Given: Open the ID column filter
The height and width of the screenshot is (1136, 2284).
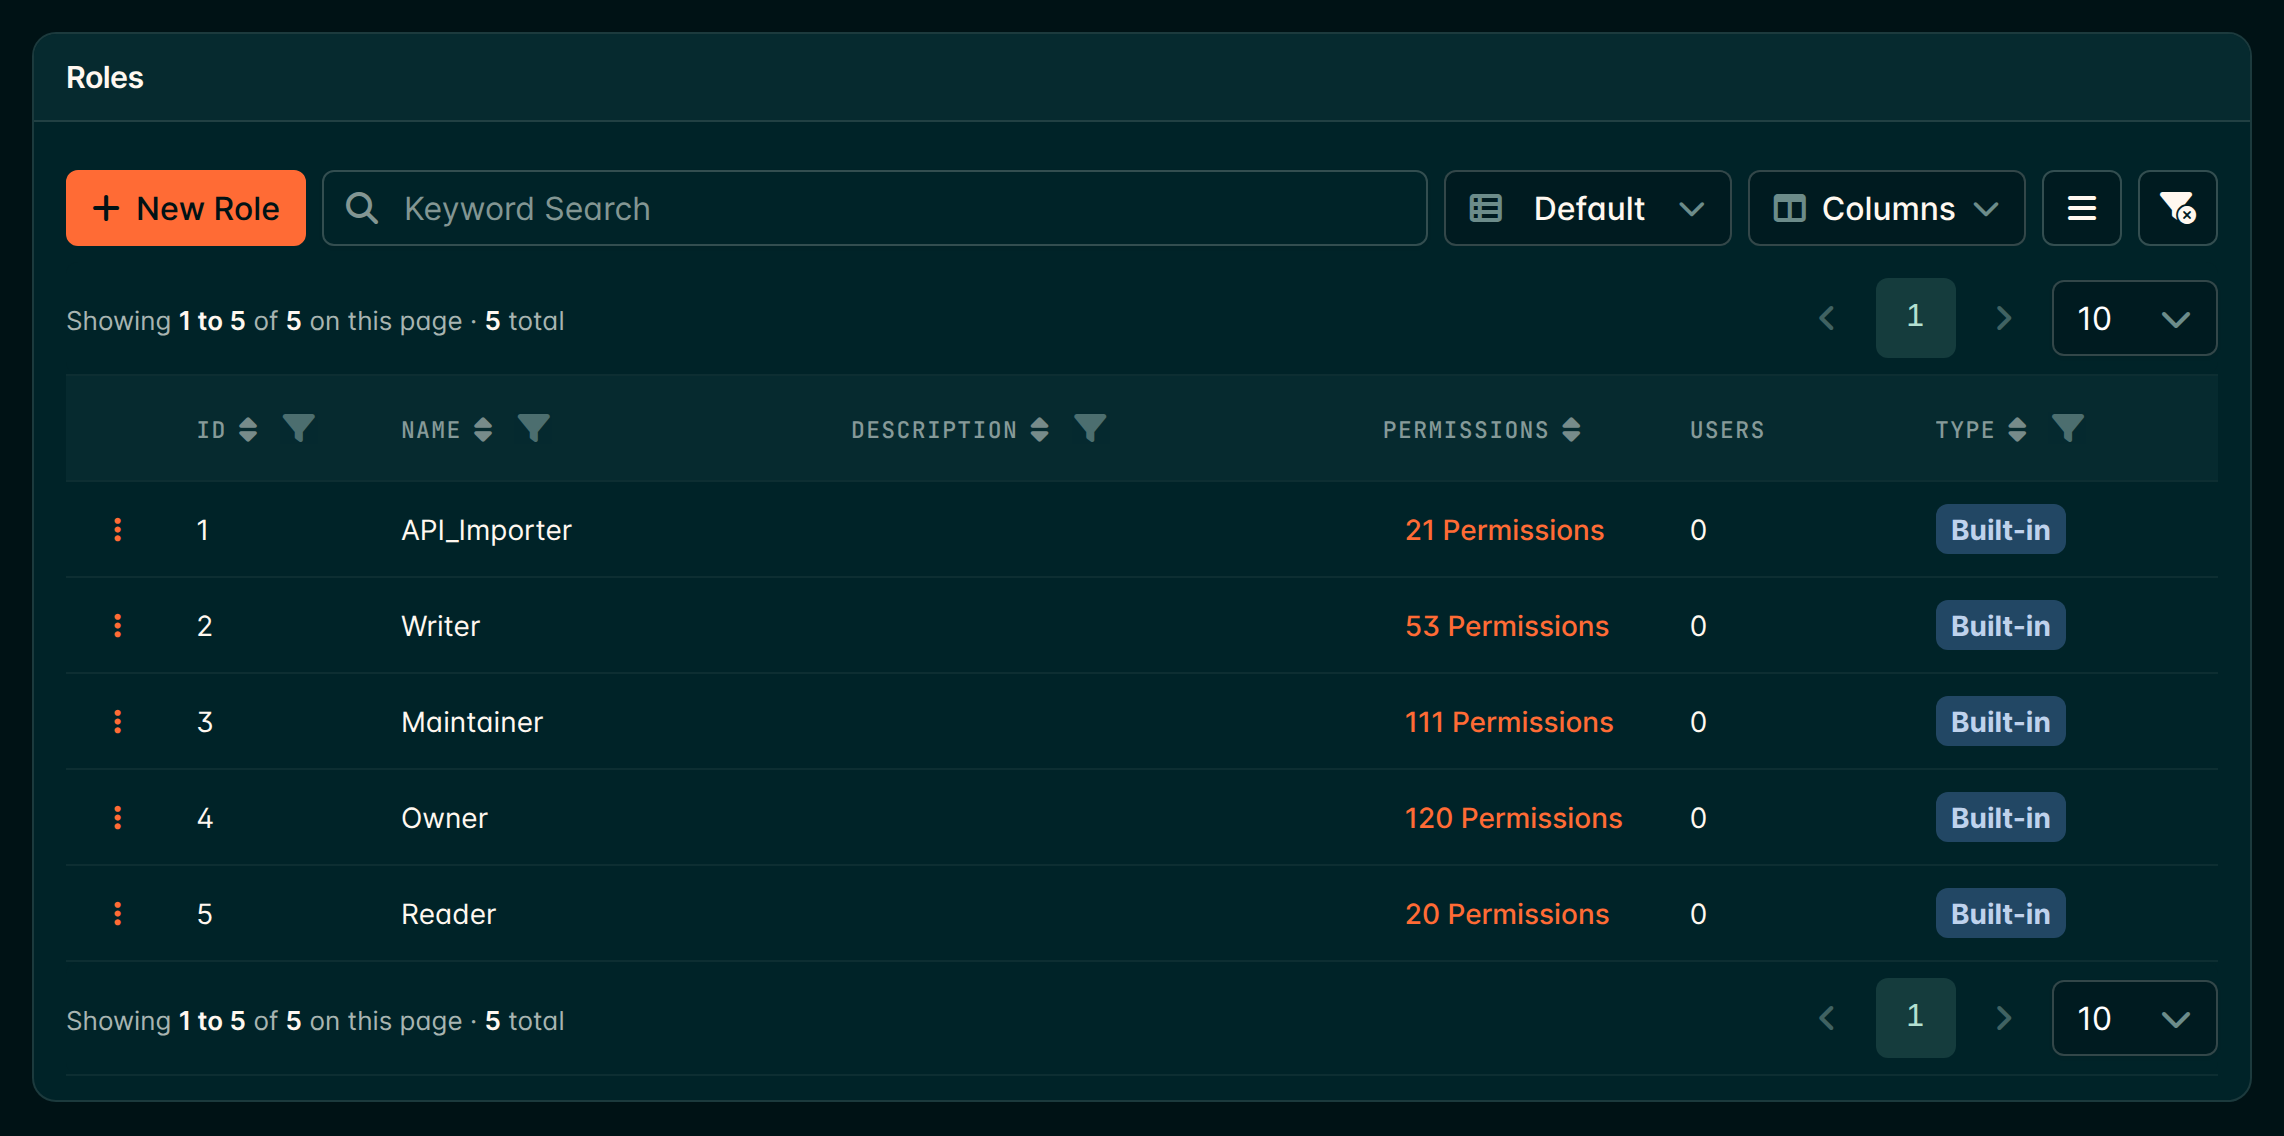Looking at the screenshot, I should [298, 429].
